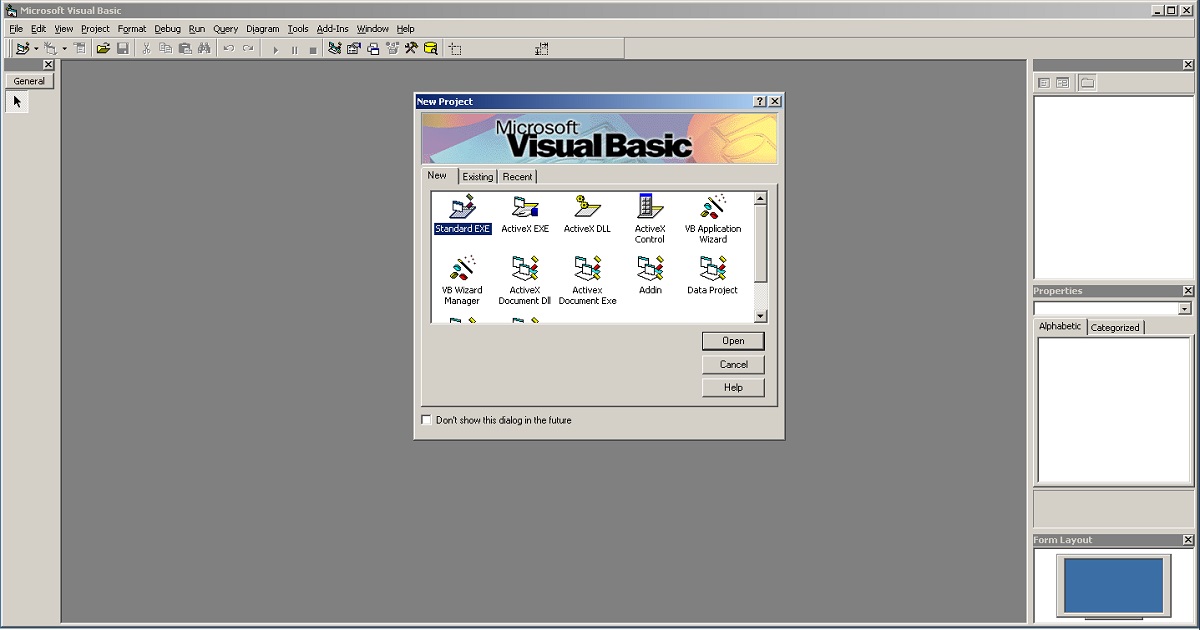Click the project list scroll up arrow
1200x630 pixels.
click(x=760, y=198)
